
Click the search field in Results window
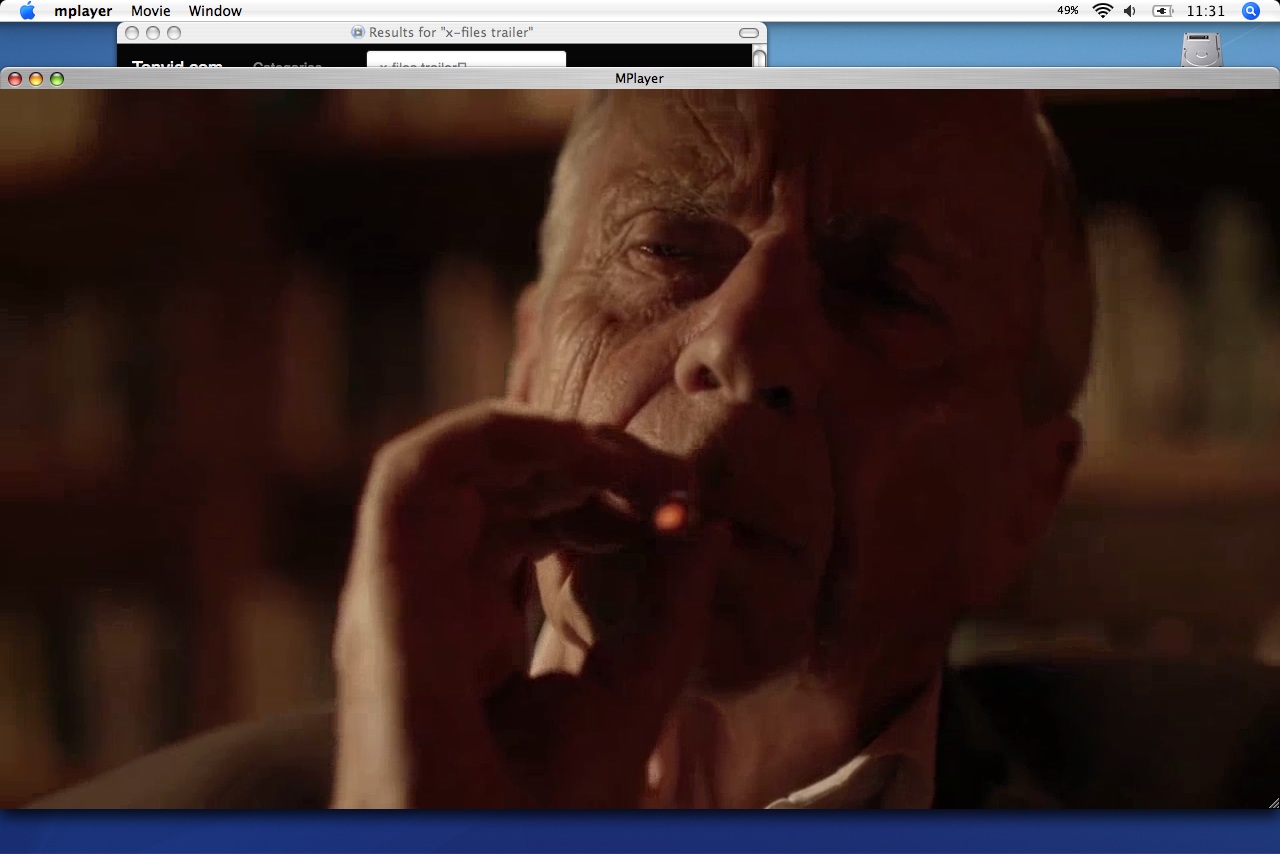tap(466, 60)
